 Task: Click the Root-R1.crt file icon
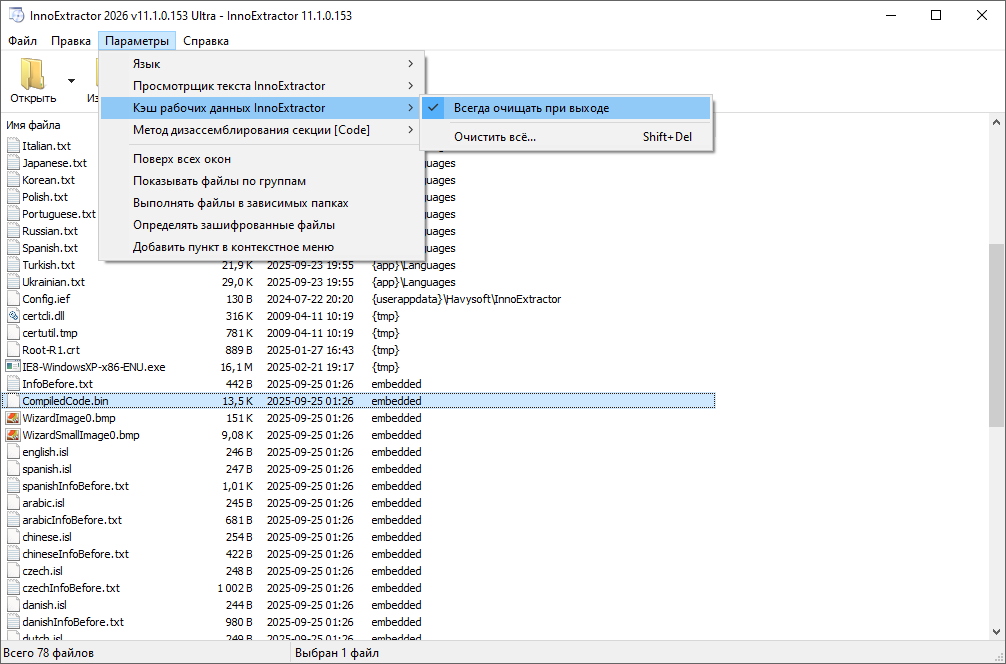(13, 350)
